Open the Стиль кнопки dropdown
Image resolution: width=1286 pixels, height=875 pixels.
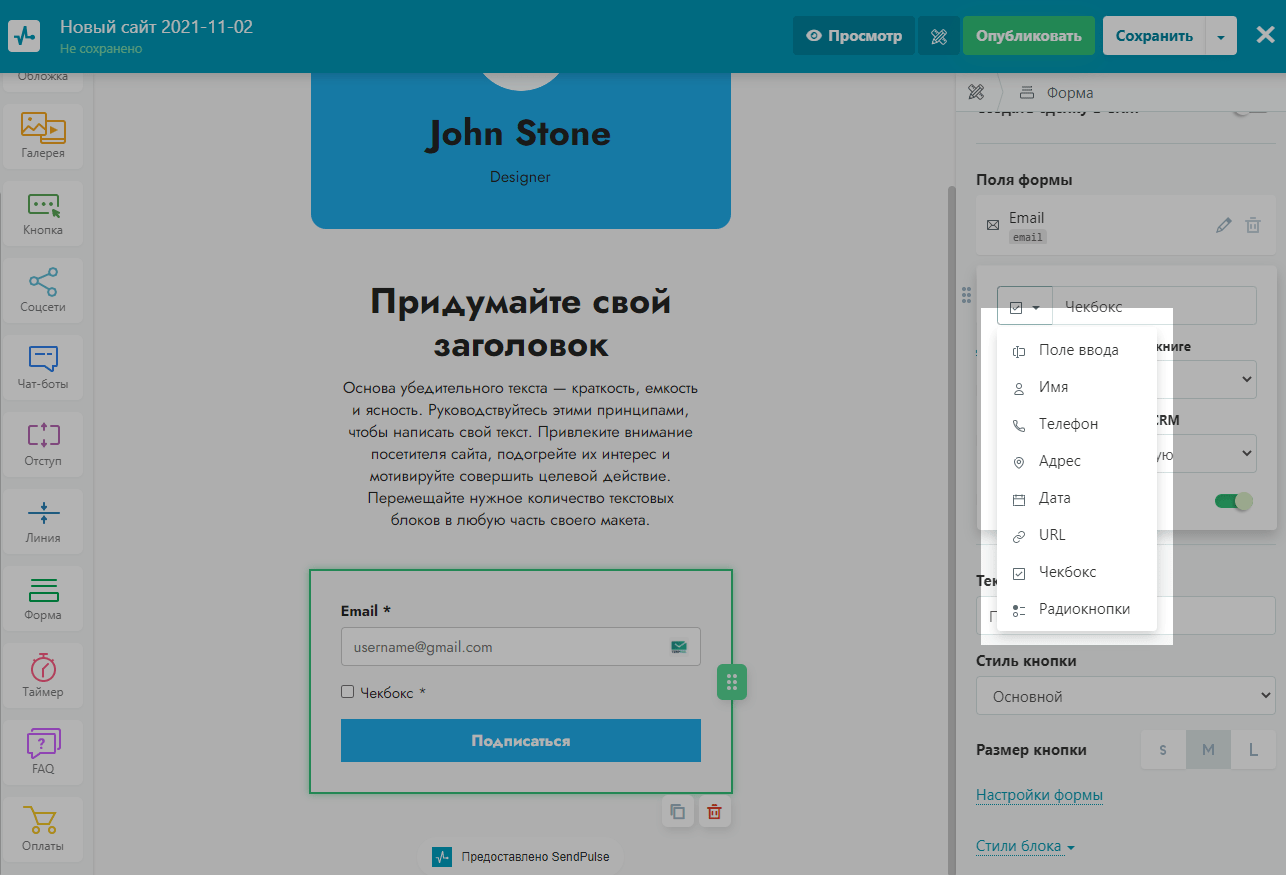tap(1125, 696)
